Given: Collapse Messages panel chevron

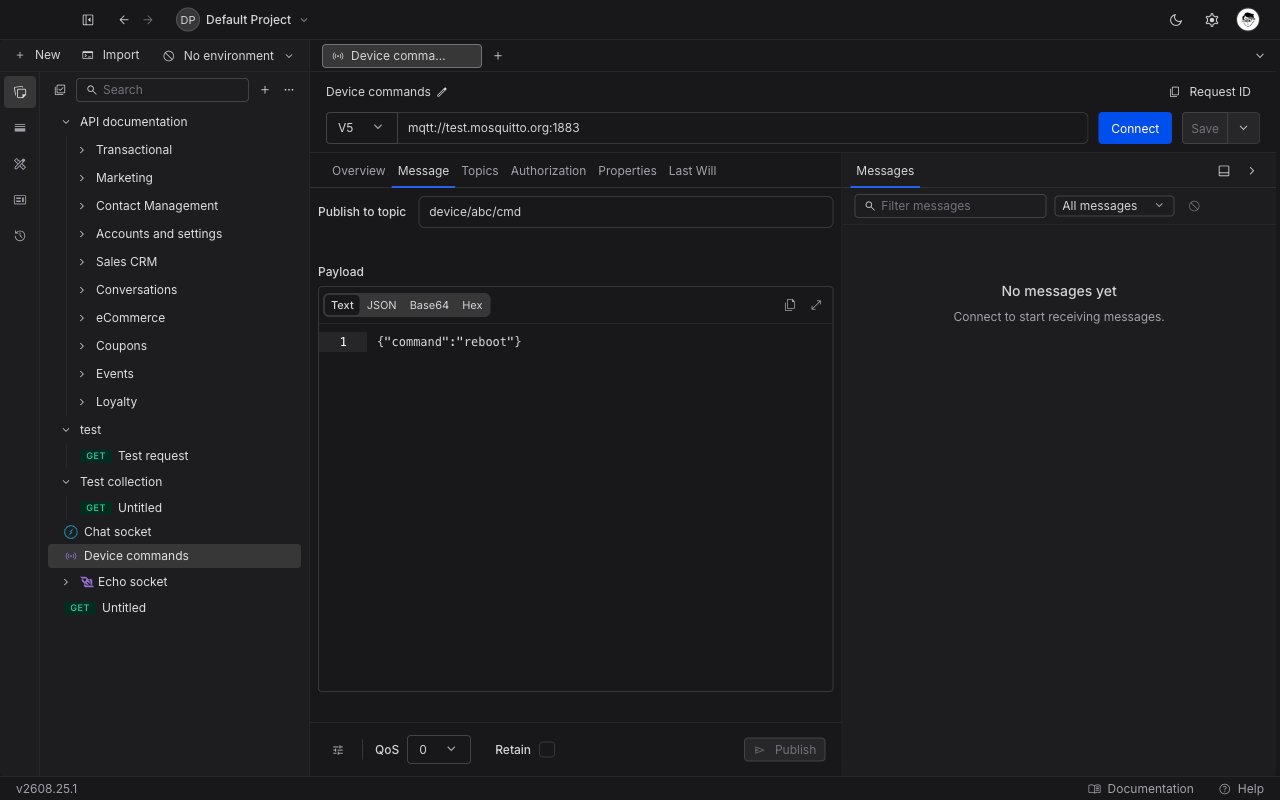Looking at the screenshot, I should [1252, 171].
